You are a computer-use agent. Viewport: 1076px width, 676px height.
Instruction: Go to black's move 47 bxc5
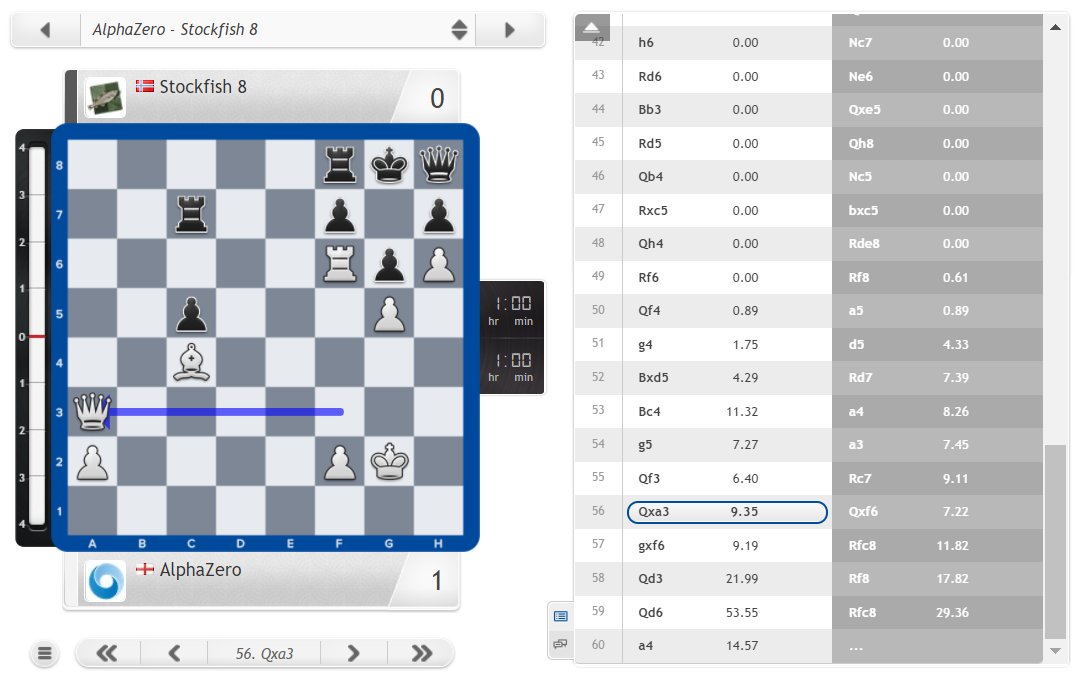(937, 210)
